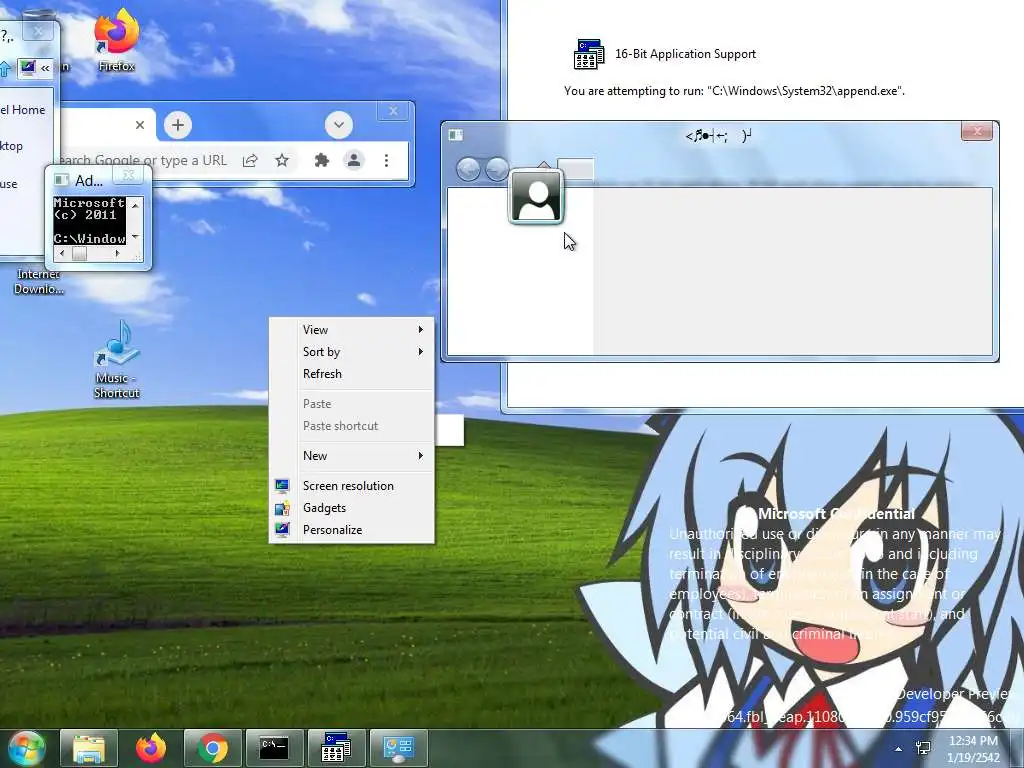
Task: Open a new tab with plus button
Action: coord(178,125)
